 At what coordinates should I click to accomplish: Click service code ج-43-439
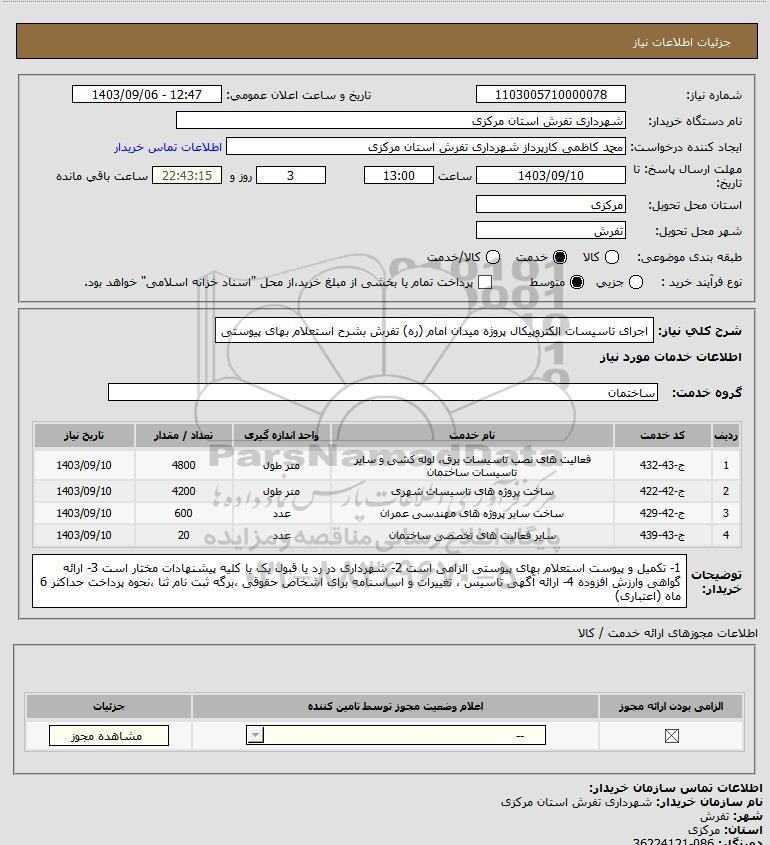662,536
